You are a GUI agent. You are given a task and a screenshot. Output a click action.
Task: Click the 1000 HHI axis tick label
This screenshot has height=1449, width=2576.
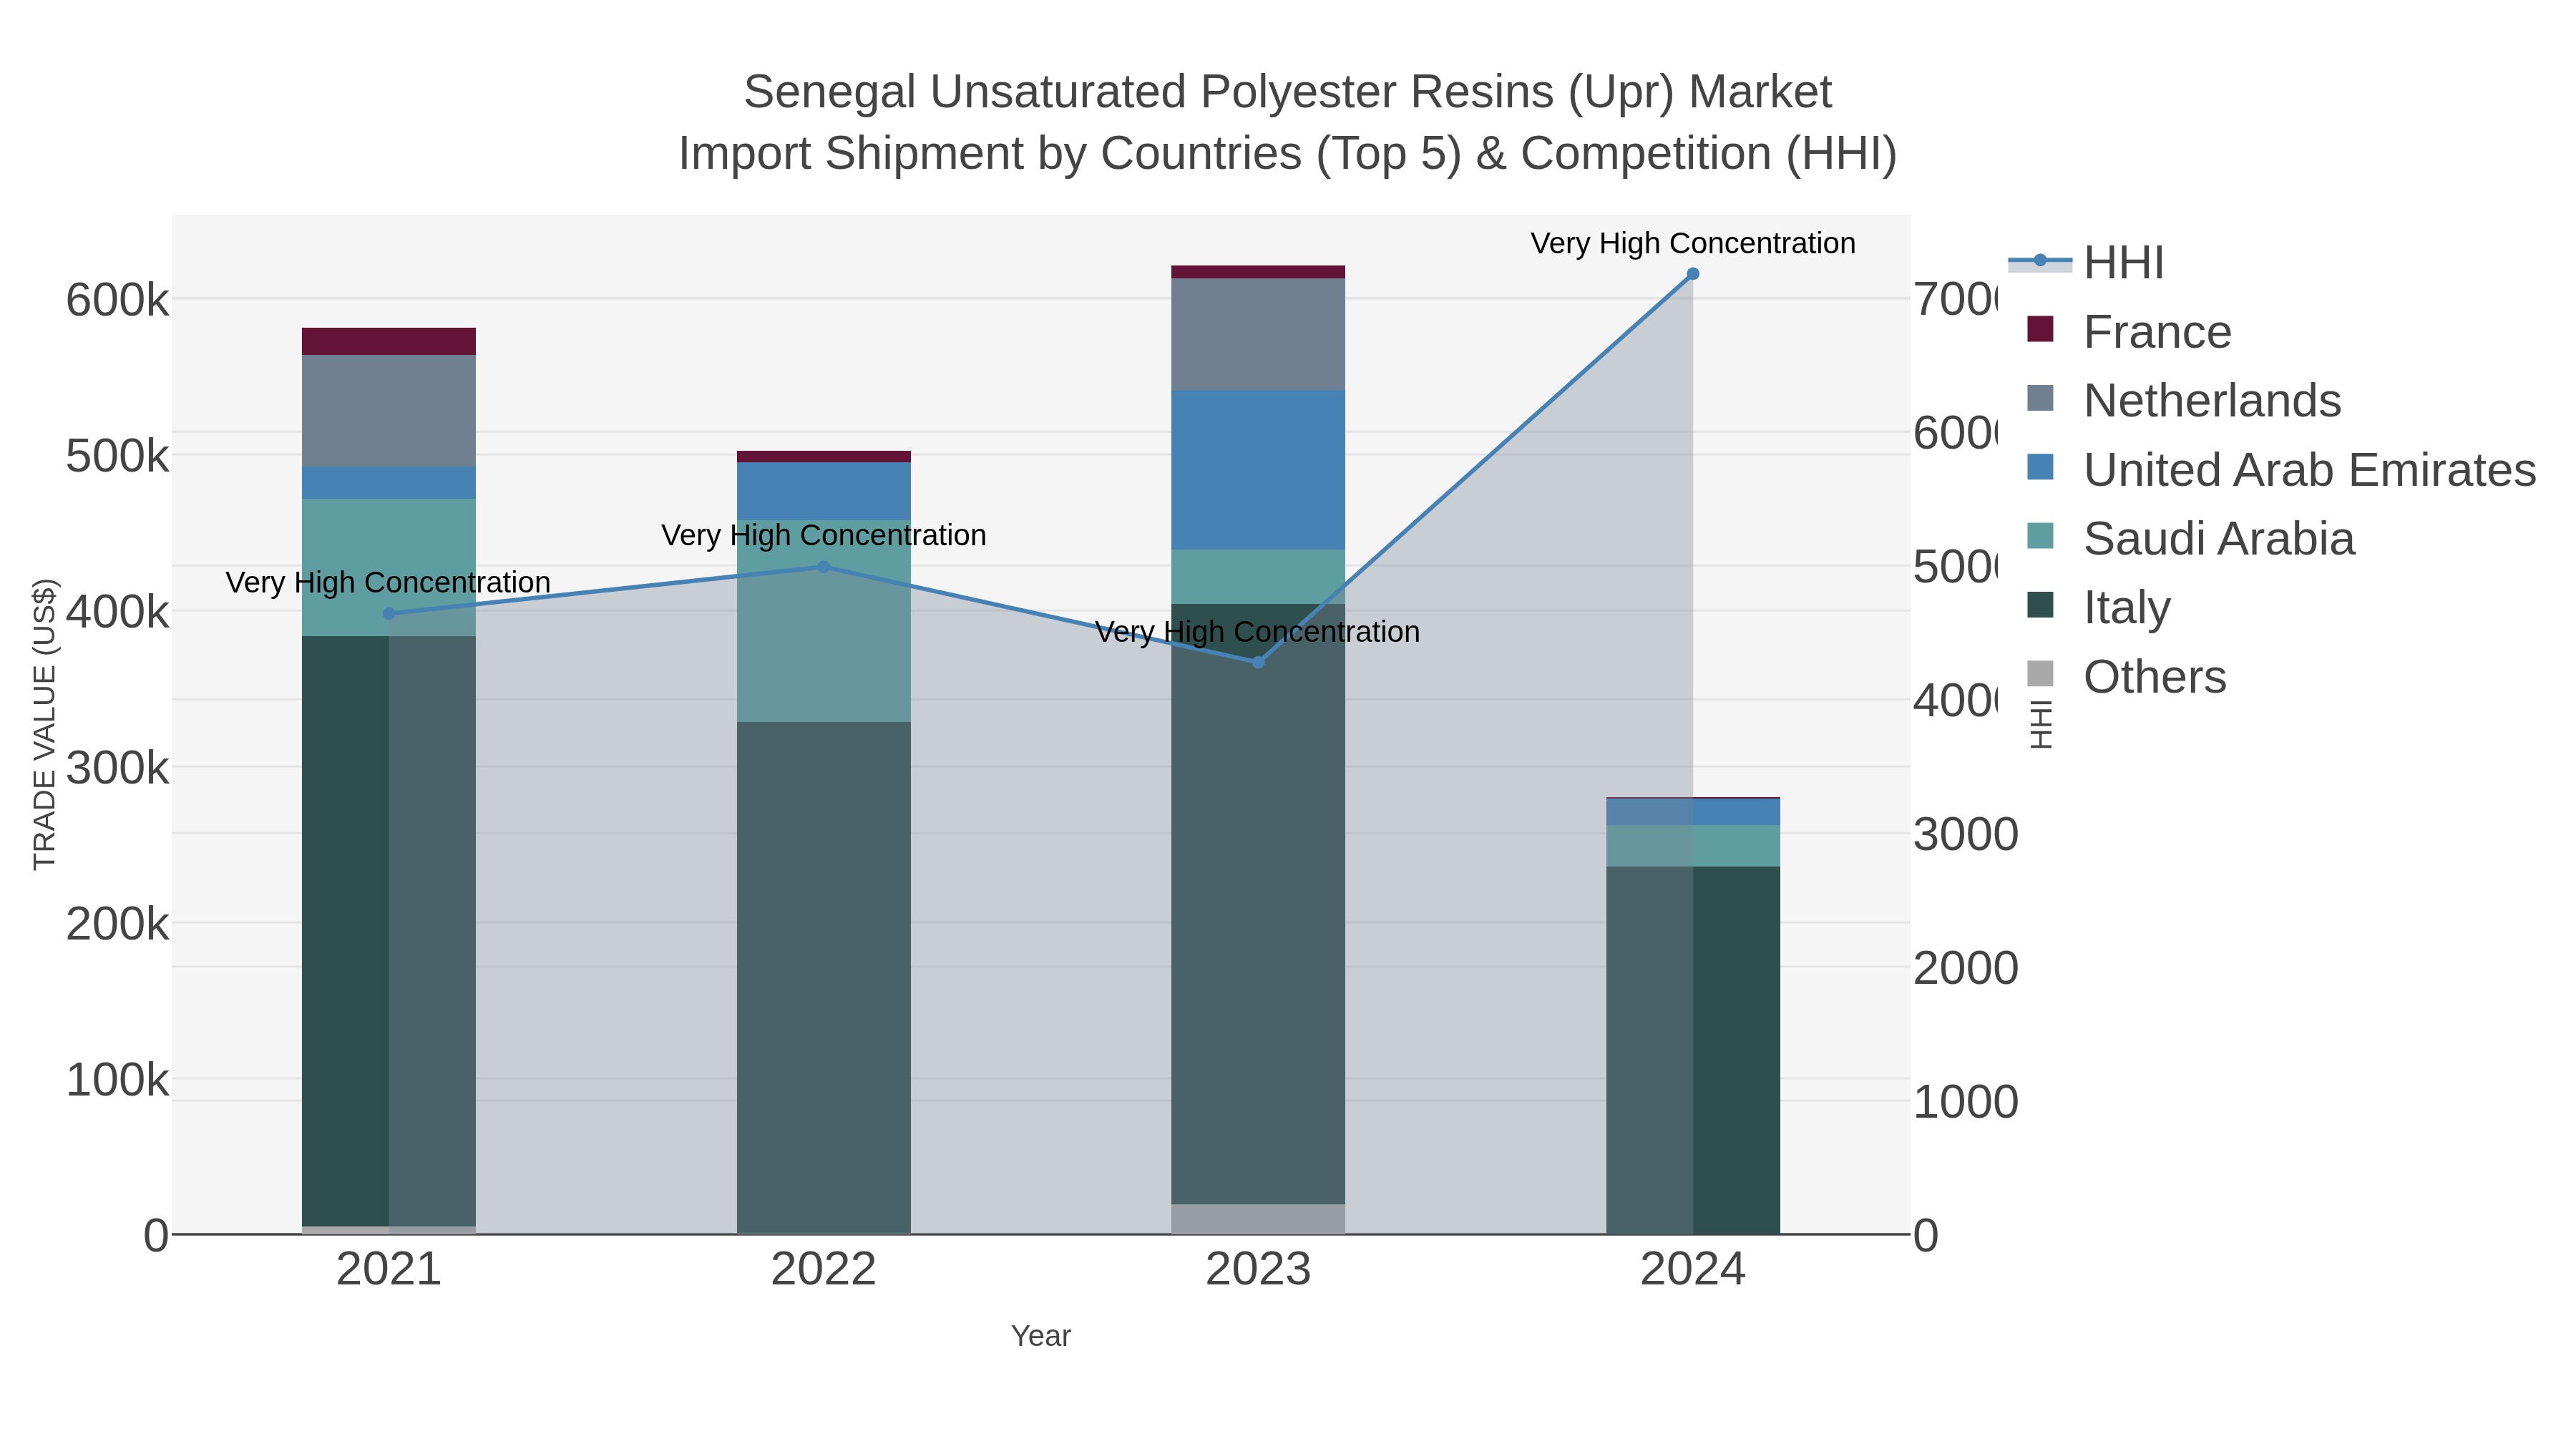click(1966, 1102)
